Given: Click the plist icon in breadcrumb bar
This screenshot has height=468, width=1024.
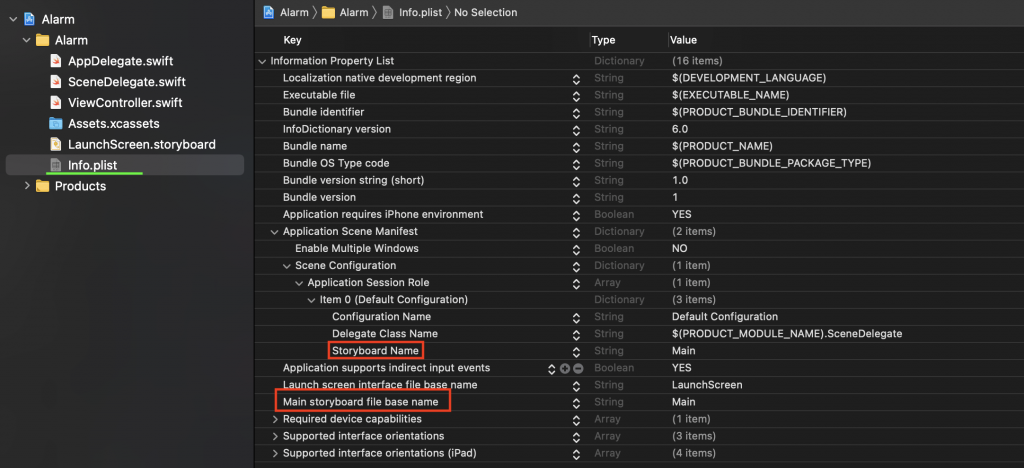Looking at the screenshot, I should tap(388, 12).
